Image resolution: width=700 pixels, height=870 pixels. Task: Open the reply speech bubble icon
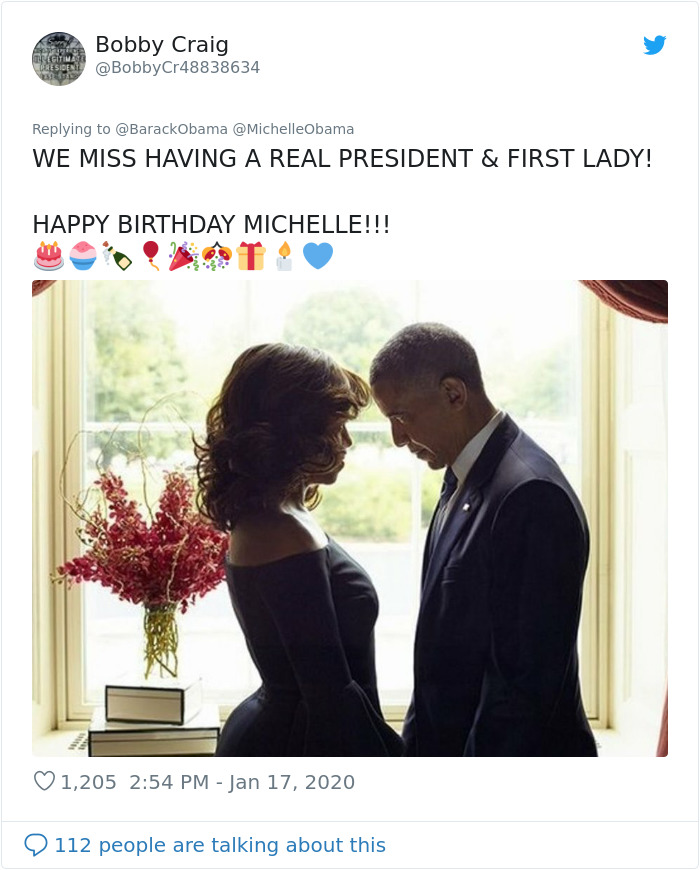coord(37,845)
